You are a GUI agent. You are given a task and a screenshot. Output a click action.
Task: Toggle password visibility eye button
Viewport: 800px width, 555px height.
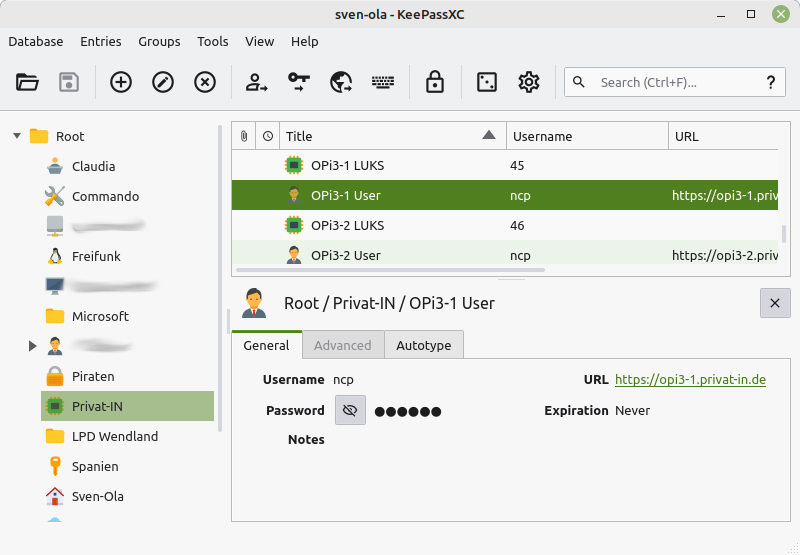coord(350,410)
